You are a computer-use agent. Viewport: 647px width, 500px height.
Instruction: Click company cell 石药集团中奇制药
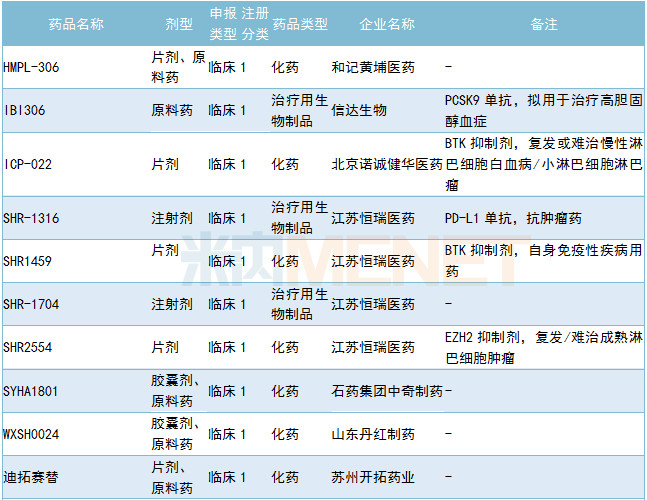387,391
